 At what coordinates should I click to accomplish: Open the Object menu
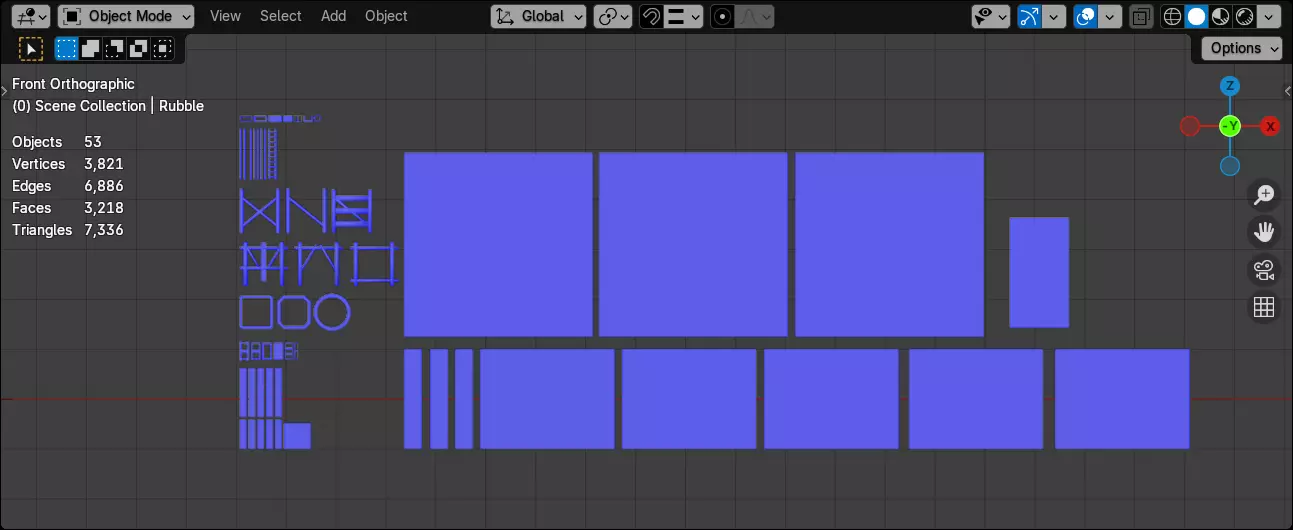[386, 16]
